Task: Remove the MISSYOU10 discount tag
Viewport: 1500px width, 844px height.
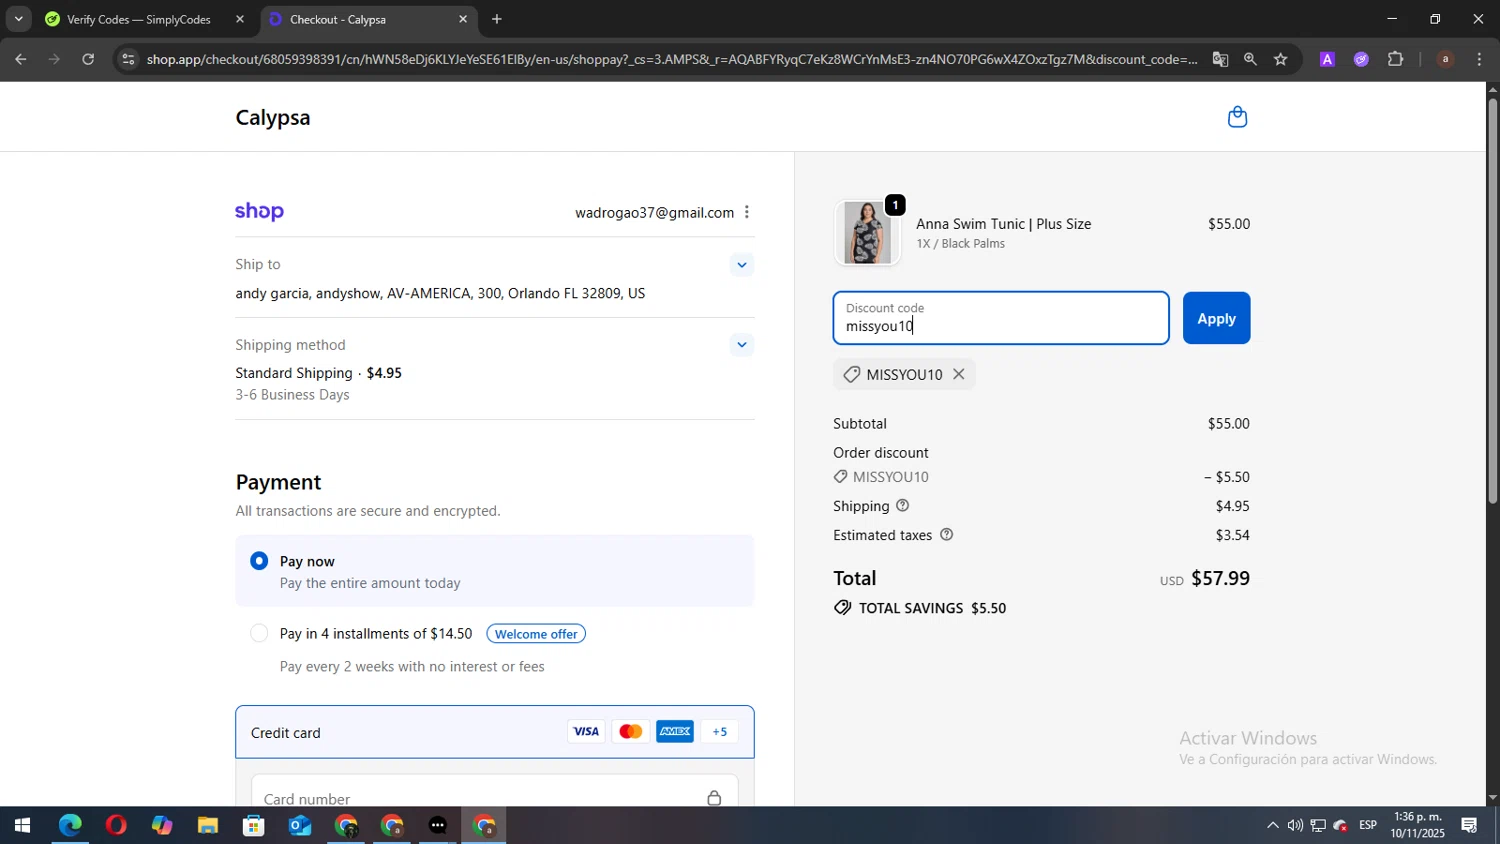Action: 958,374
